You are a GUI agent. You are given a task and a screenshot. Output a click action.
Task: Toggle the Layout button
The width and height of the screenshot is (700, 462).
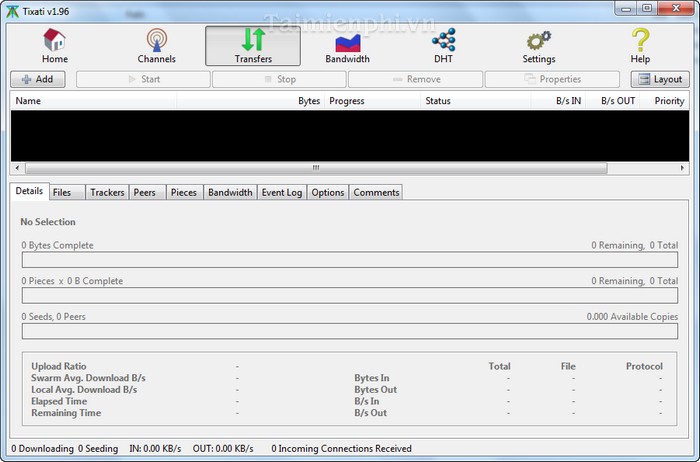[659, 79]
